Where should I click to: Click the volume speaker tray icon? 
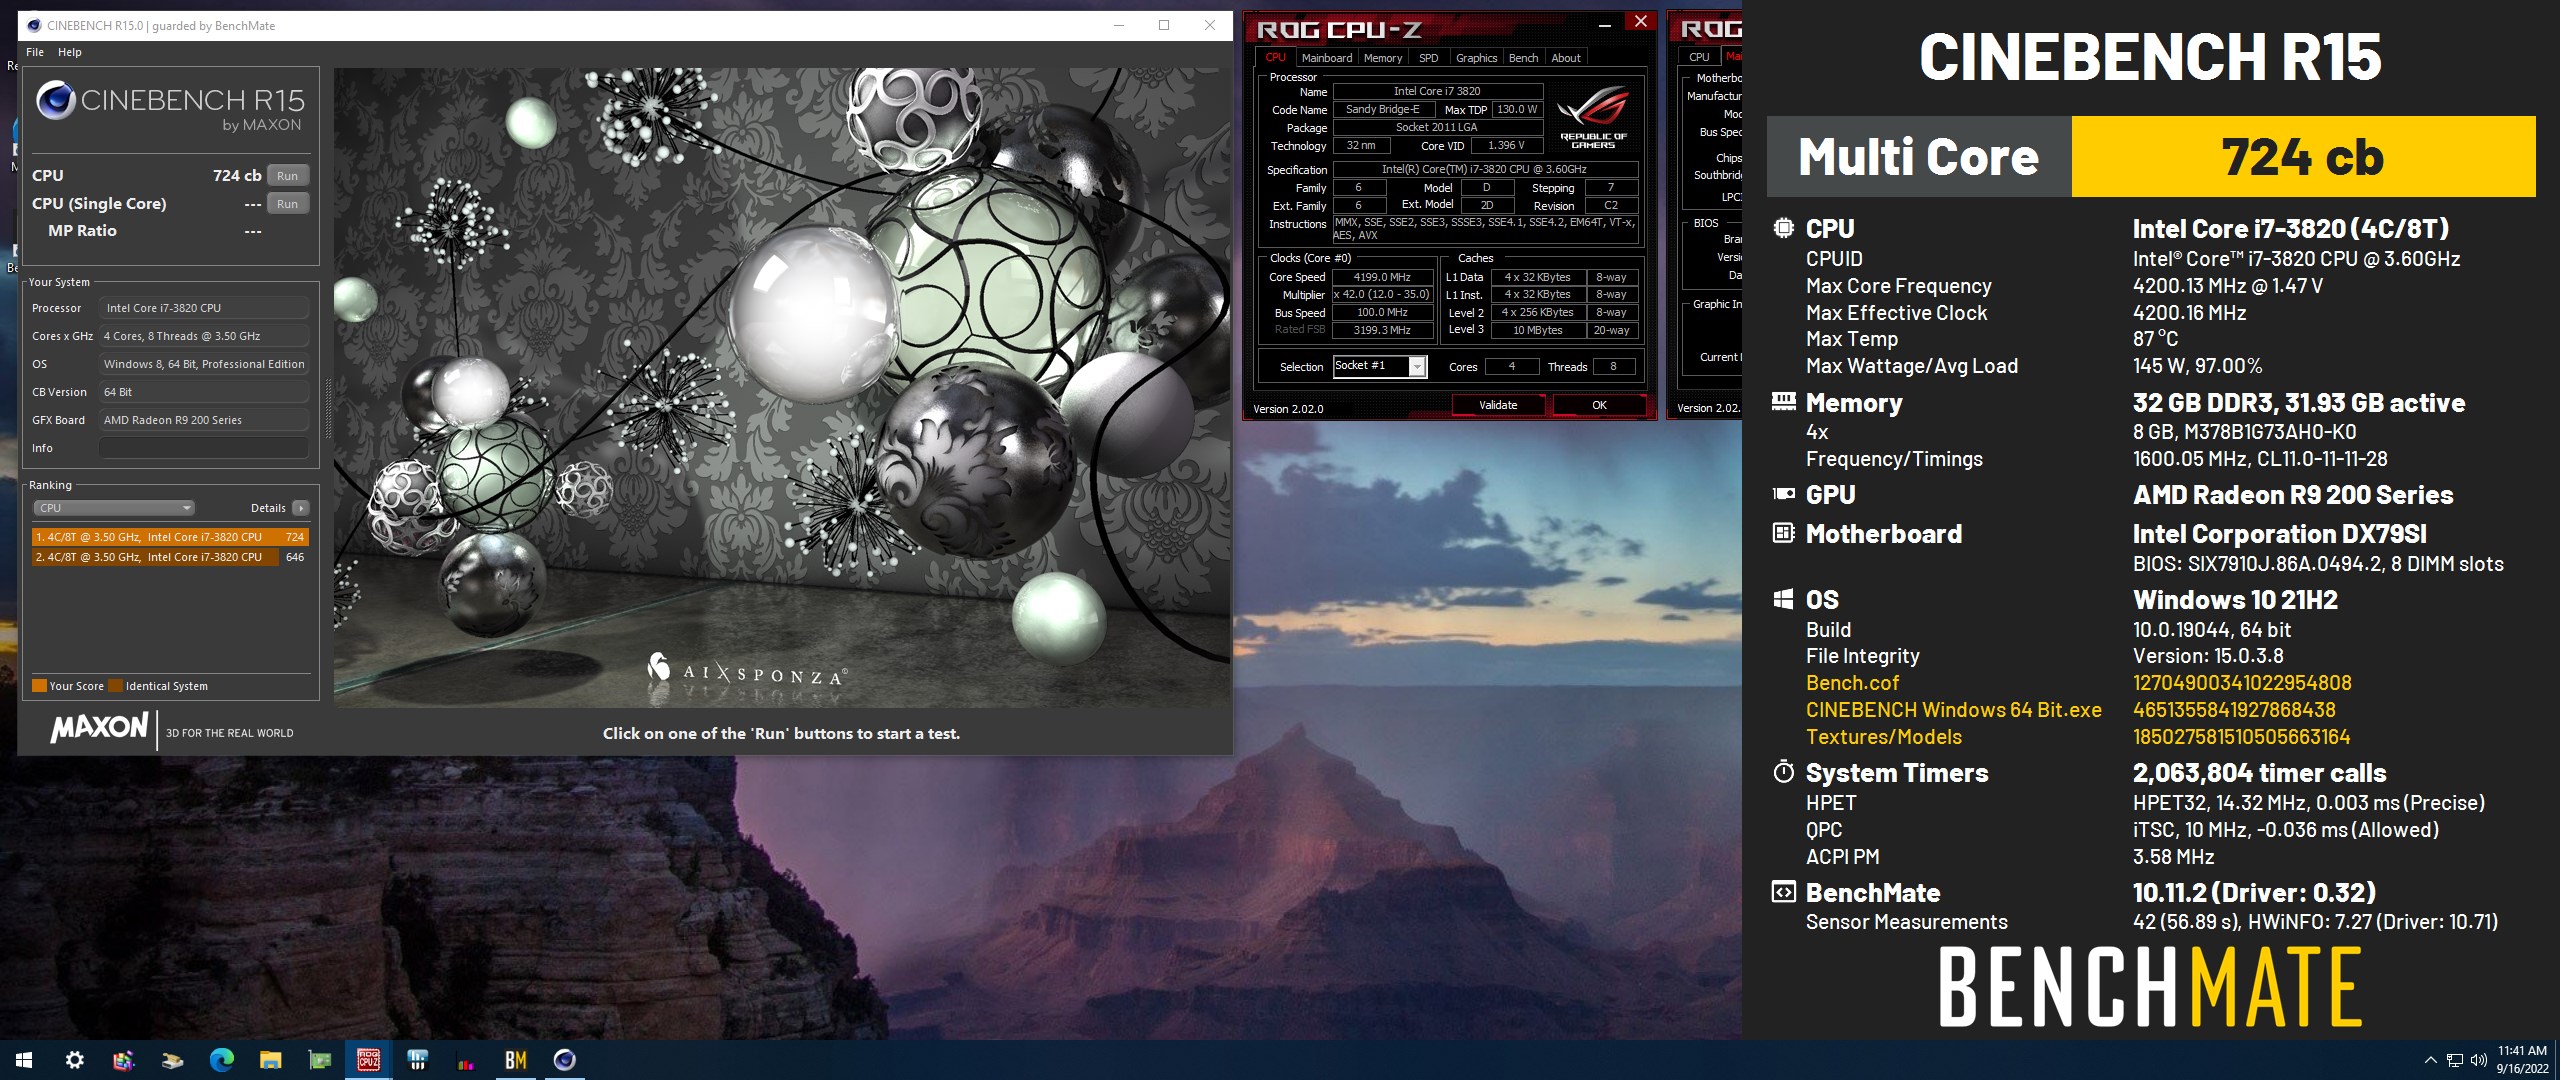(2478, 1060)
